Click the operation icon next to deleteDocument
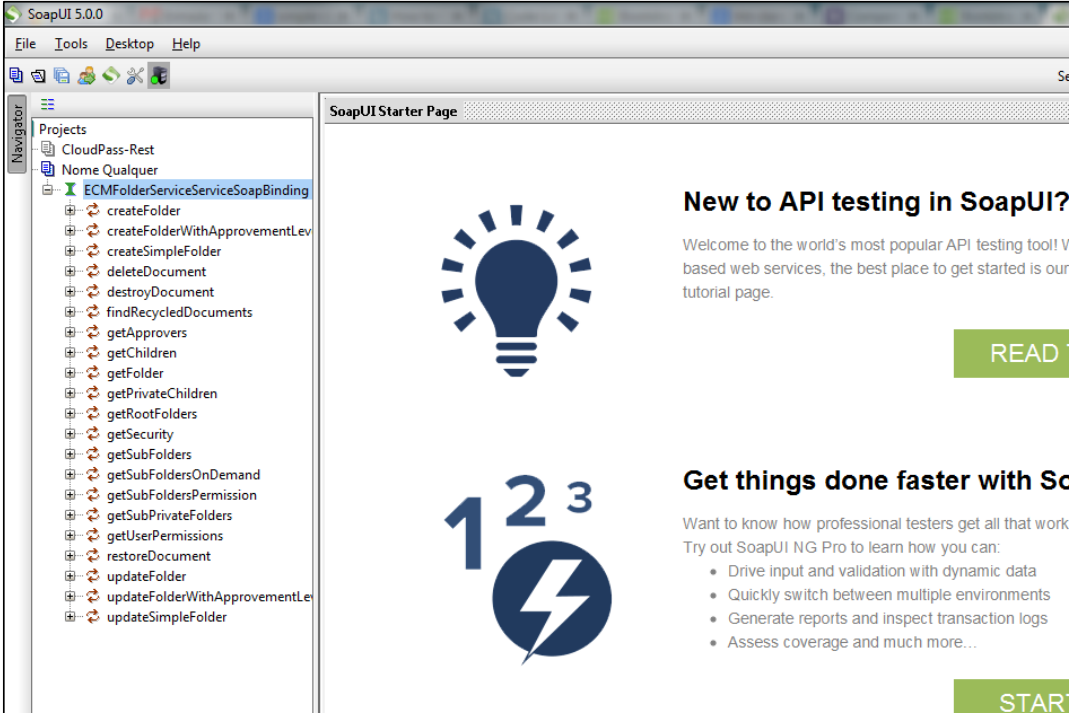The width and height of the screenshot is (1069, 713). click(93, 271)
